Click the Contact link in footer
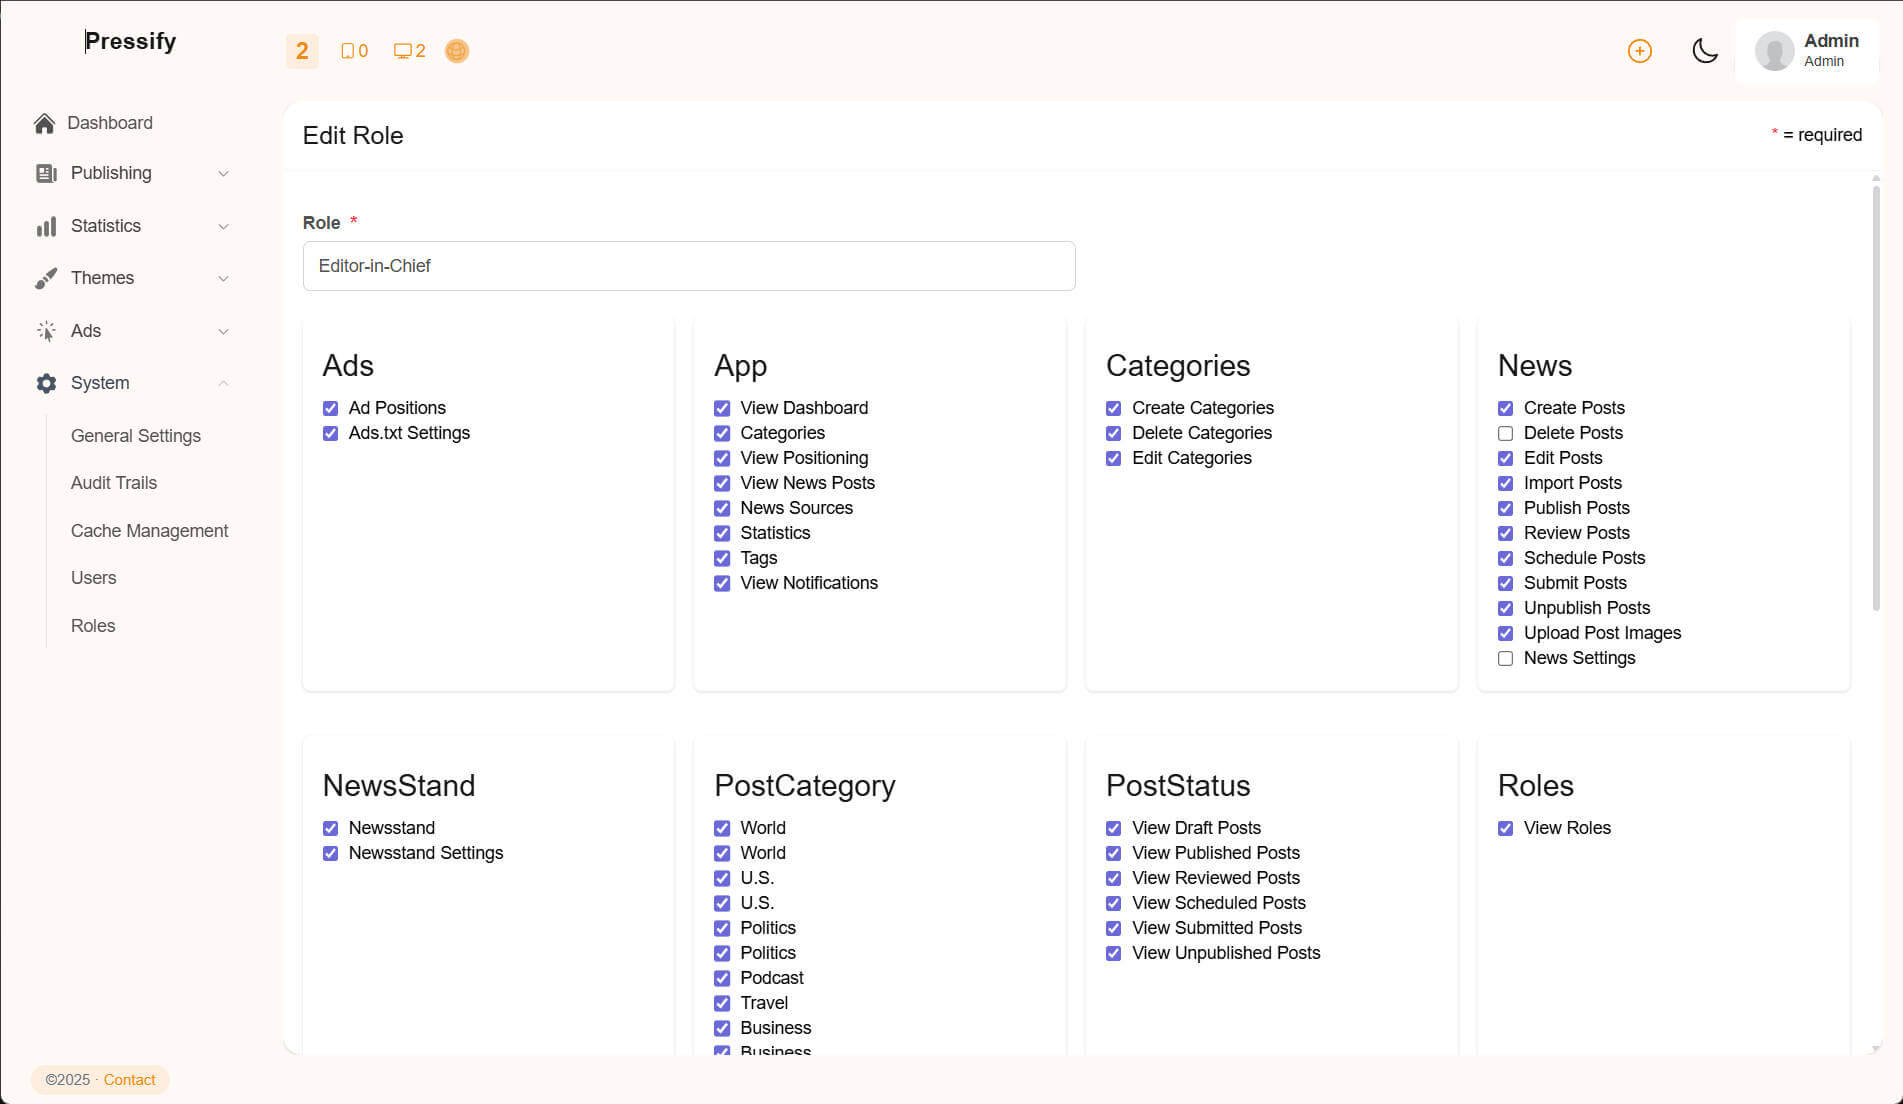The image size is (1903, 1104). (x=129, y=1080)
